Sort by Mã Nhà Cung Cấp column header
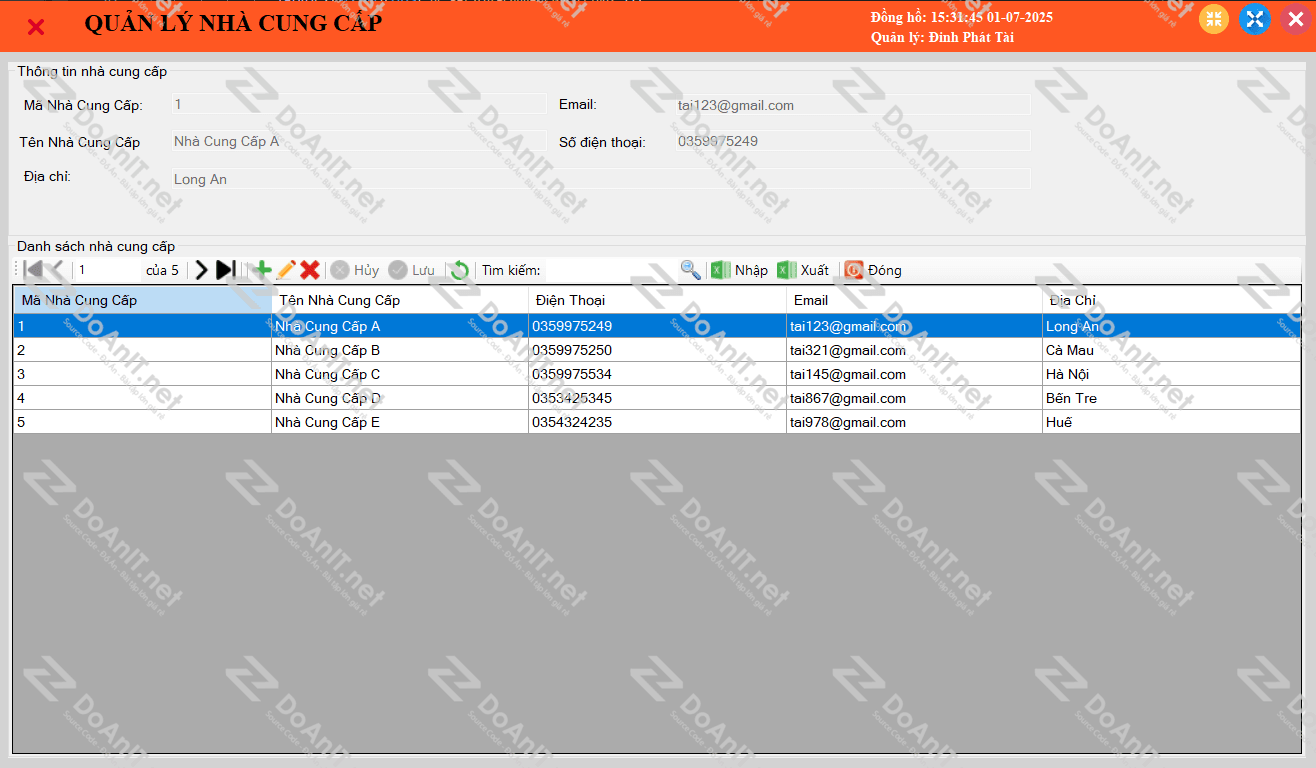1316x768 pixels. click(142, 300)
